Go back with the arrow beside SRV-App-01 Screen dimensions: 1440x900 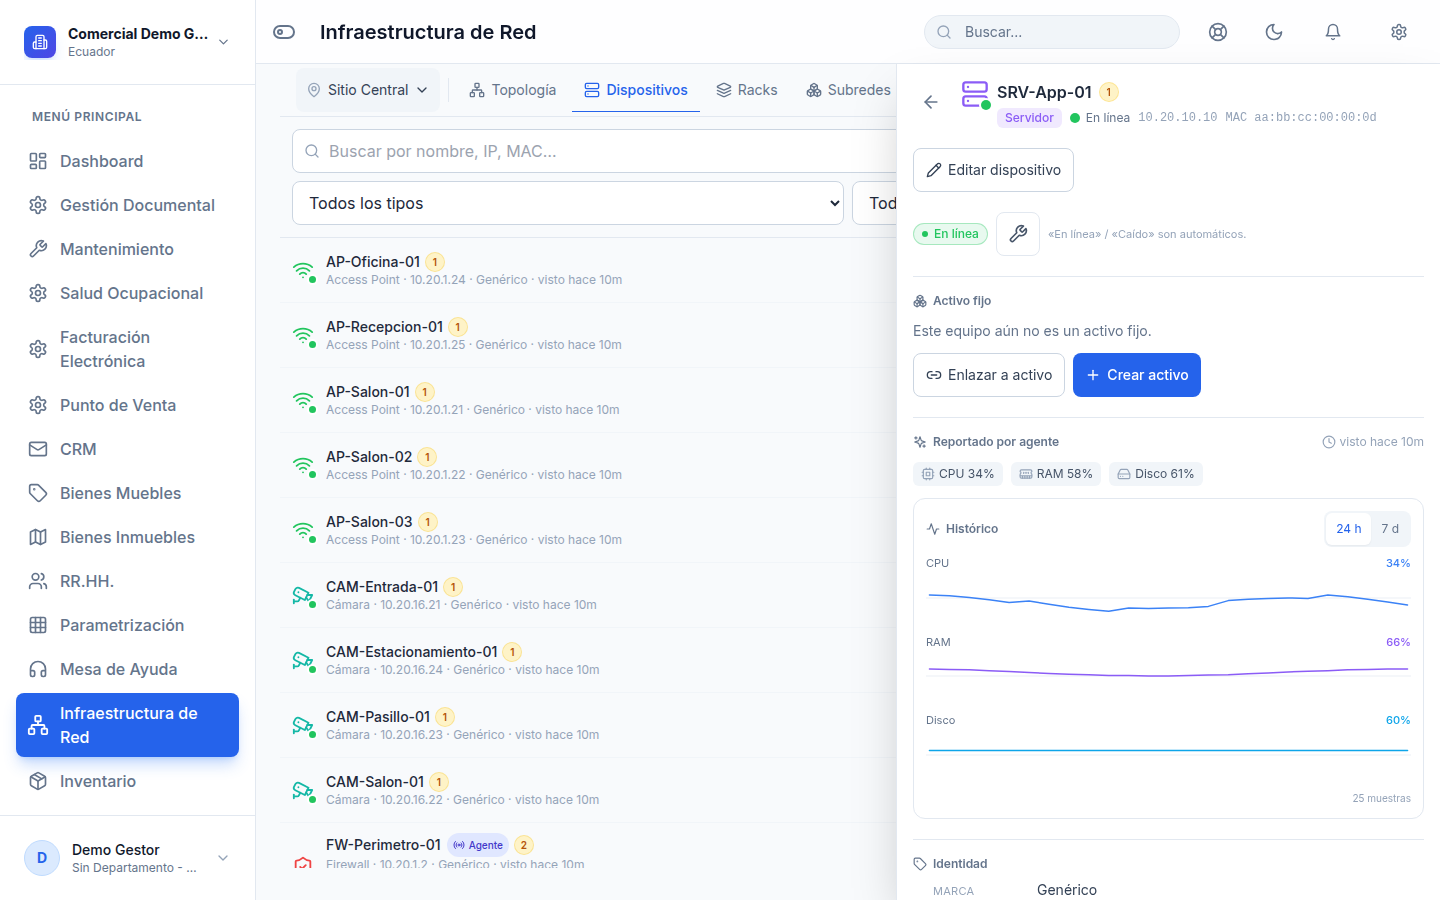pyautogui.click(x=931, y=102)
